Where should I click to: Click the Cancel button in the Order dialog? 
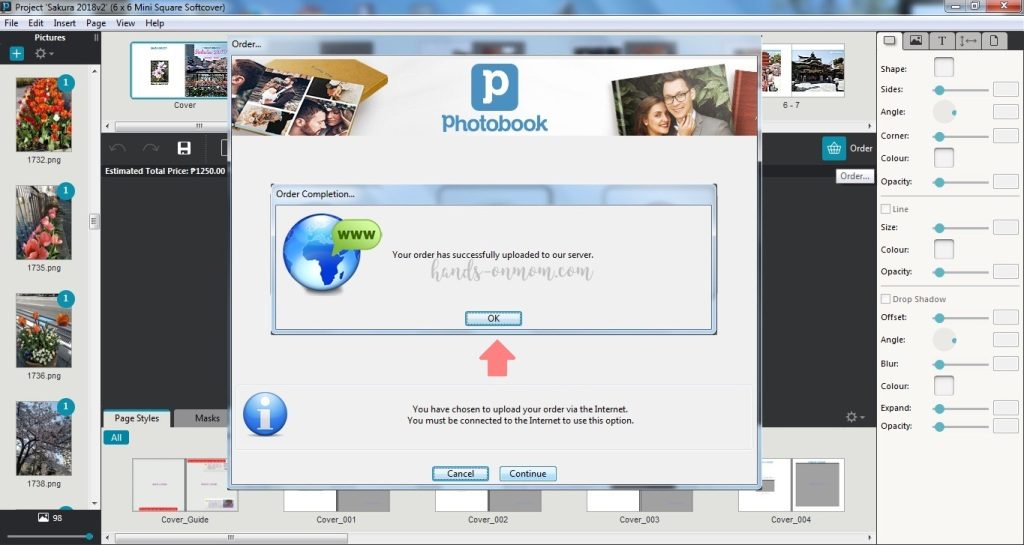[x=460, y=474]
